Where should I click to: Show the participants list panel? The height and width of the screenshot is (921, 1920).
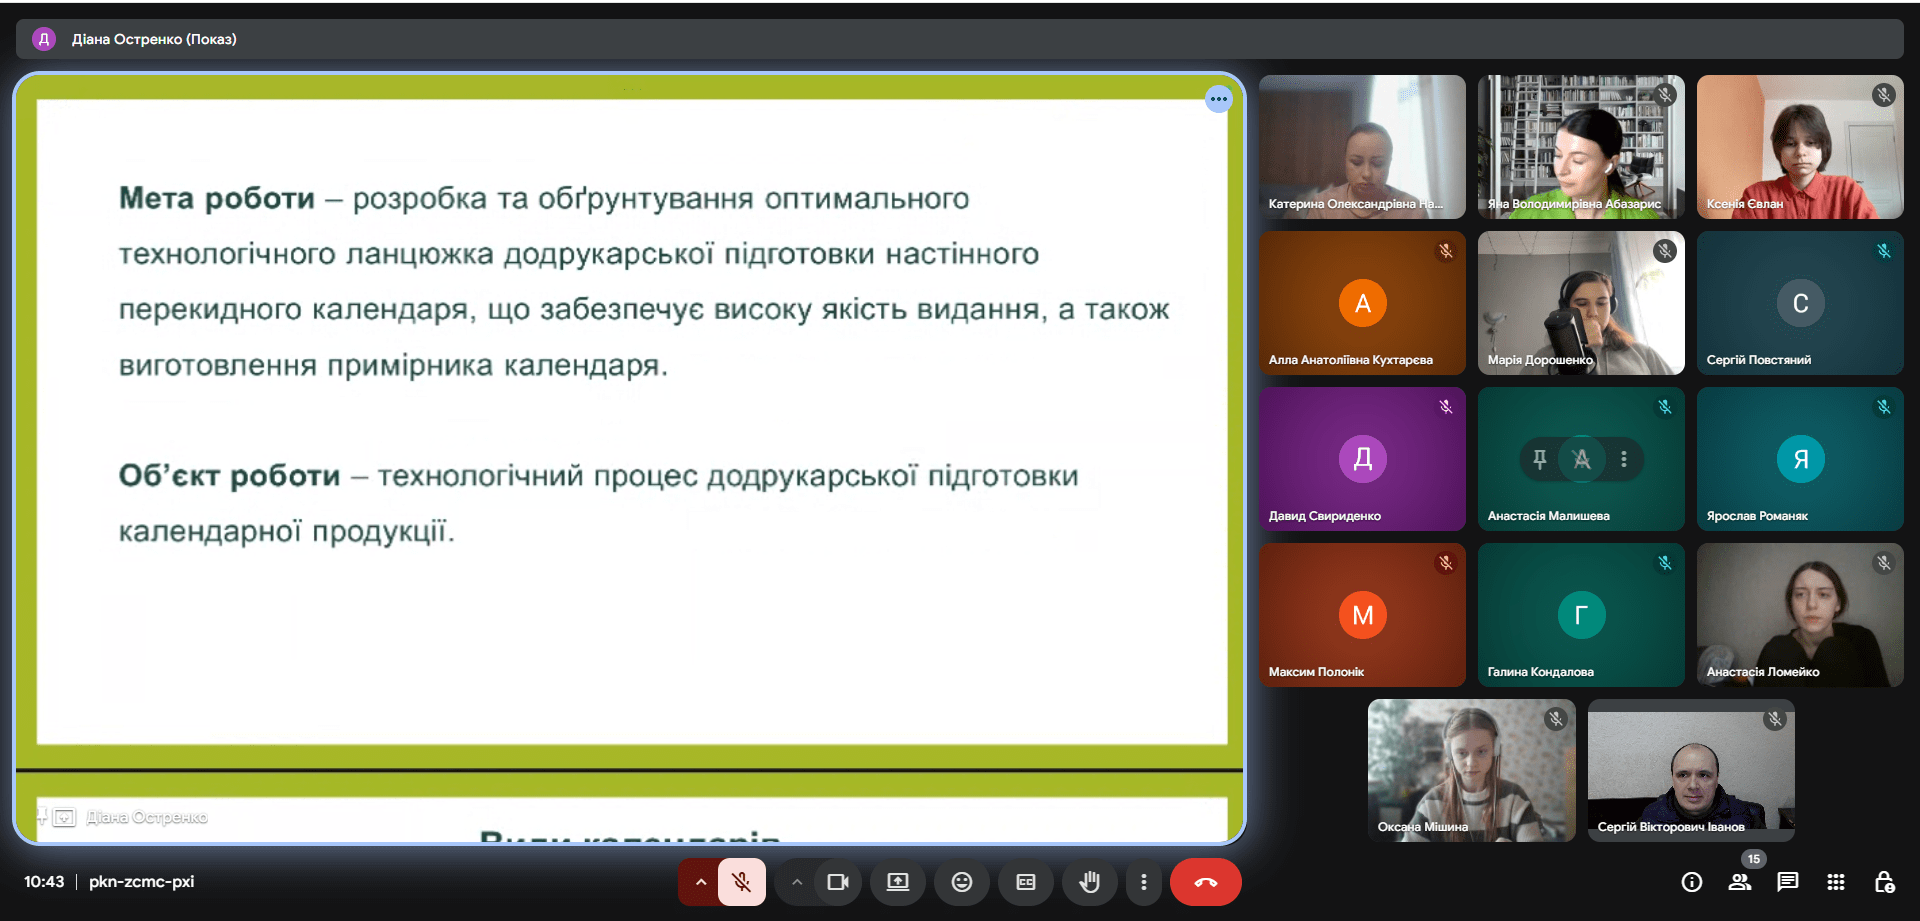point(1740,882)
